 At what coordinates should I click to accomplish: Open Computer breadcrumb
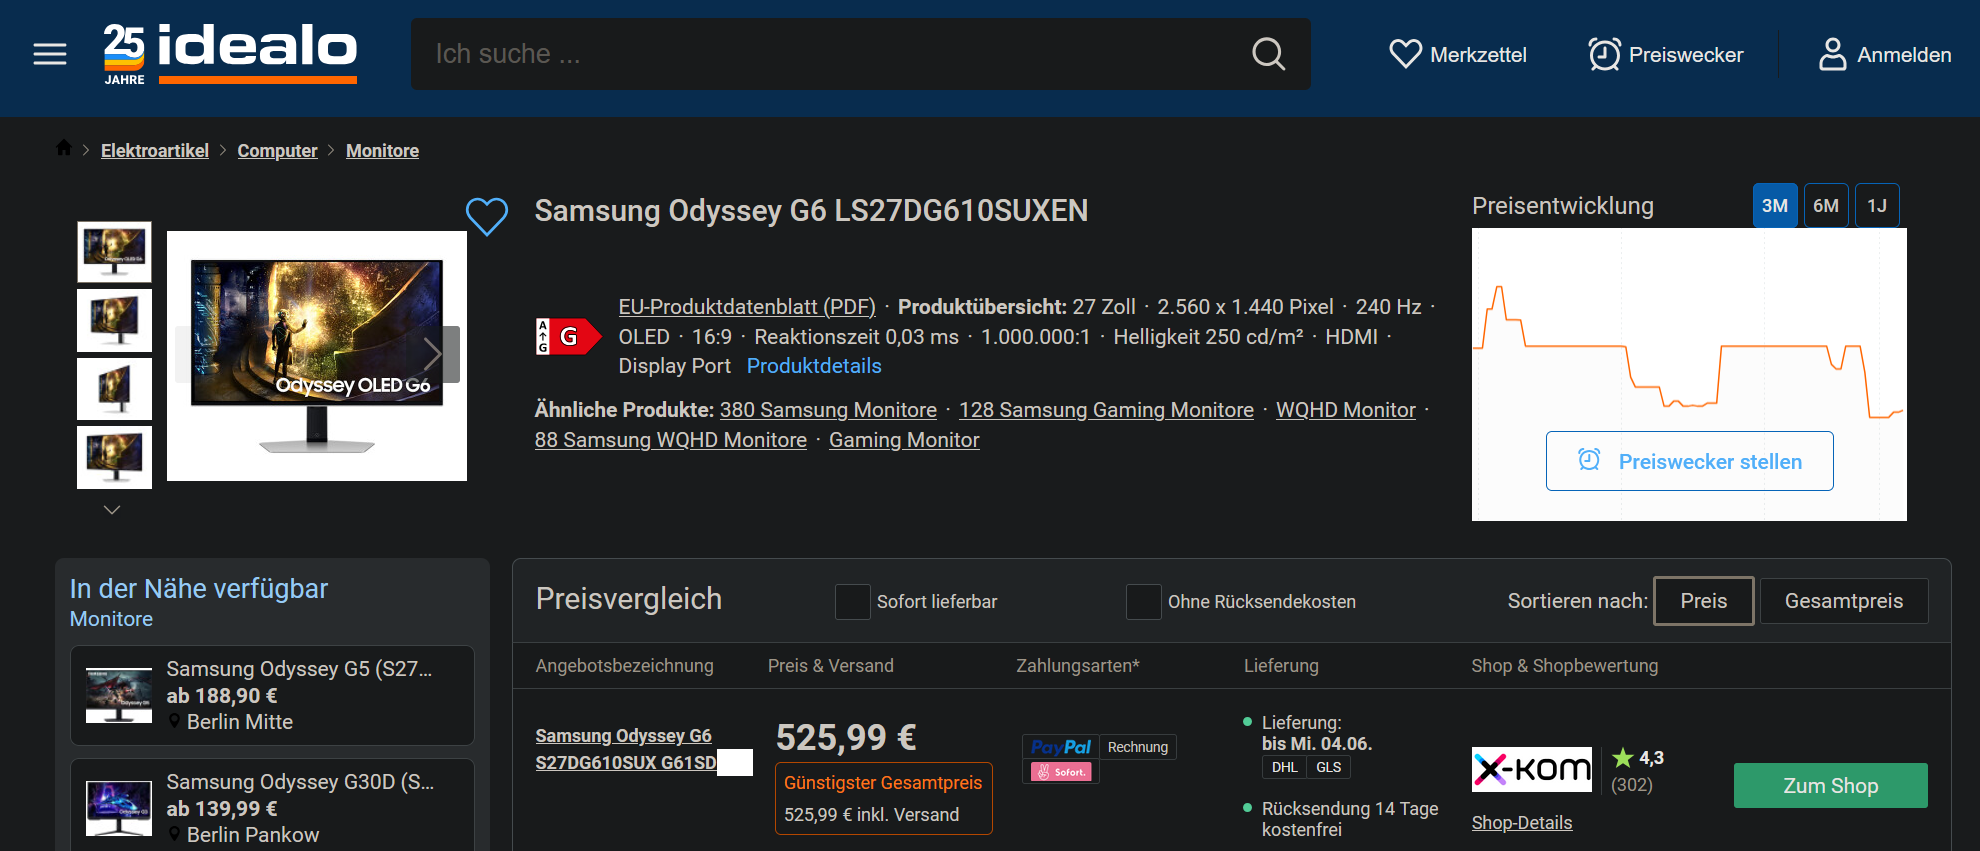[x=277, y=151]
